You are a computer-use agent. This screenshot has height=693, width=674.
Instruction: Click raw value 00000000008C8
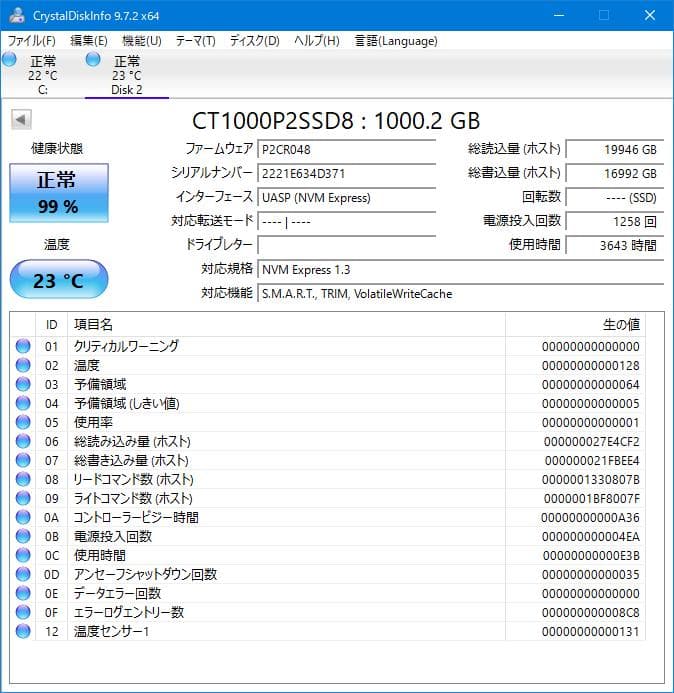(590, 613)
